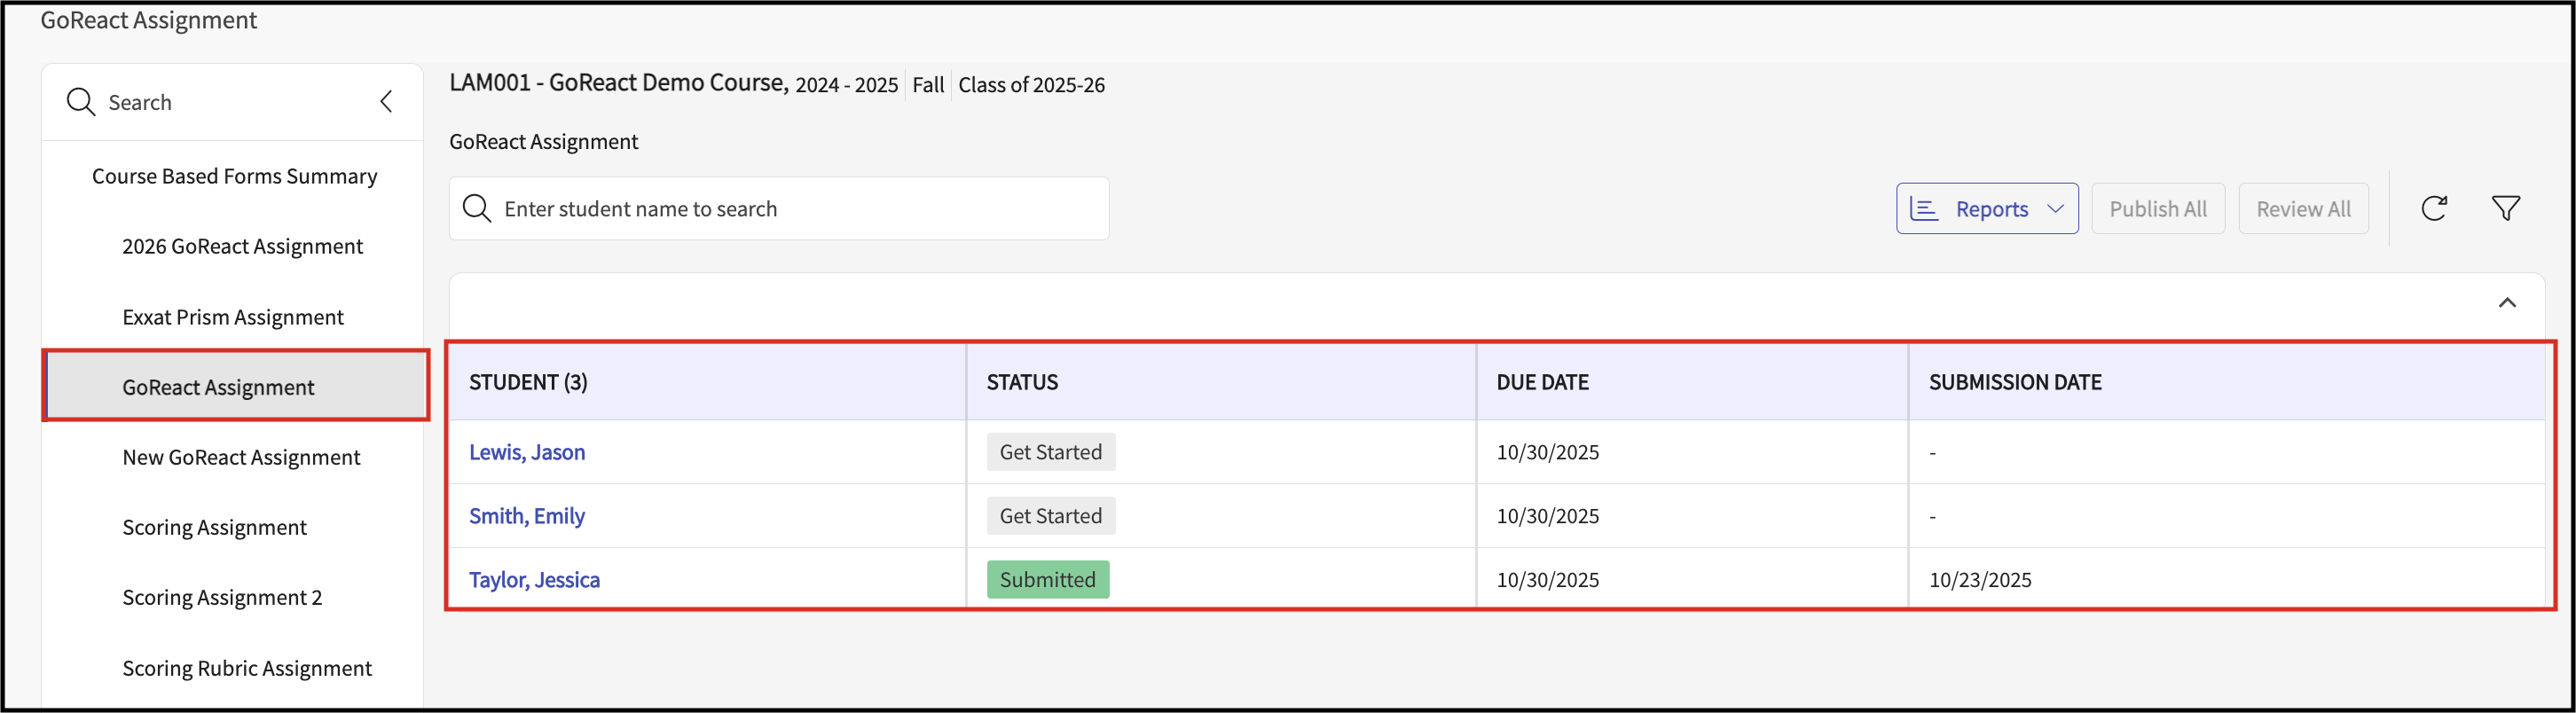2576x713 pixels.
Task: Click the Review All button
Action: tap(2303, 208)
